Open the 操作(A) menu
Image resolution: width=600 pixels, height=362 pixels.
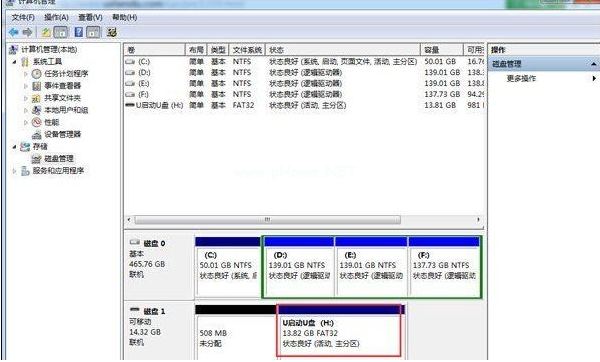coord(56,18)
